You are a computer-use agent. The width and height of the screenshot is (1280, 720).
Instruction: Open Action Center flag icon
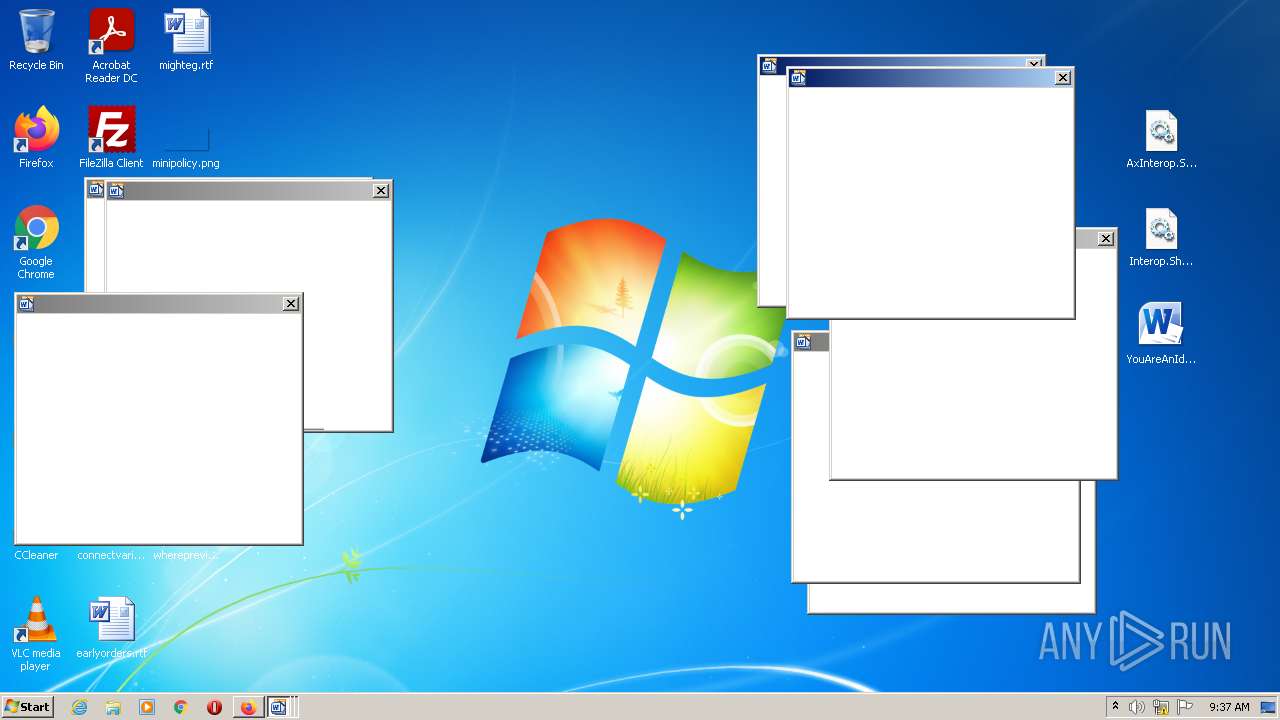point(1185,707)
